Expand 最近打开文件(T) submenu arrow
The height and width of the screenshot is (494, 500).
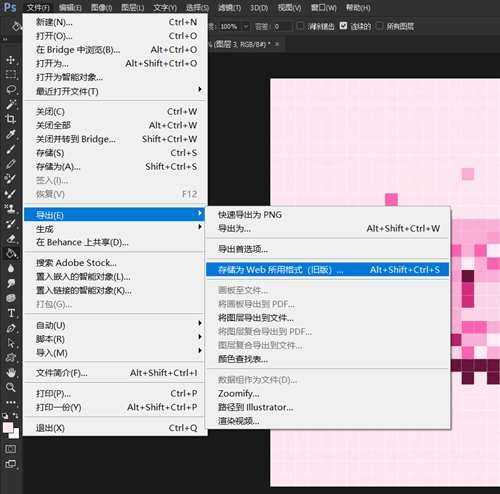point(200,89)
